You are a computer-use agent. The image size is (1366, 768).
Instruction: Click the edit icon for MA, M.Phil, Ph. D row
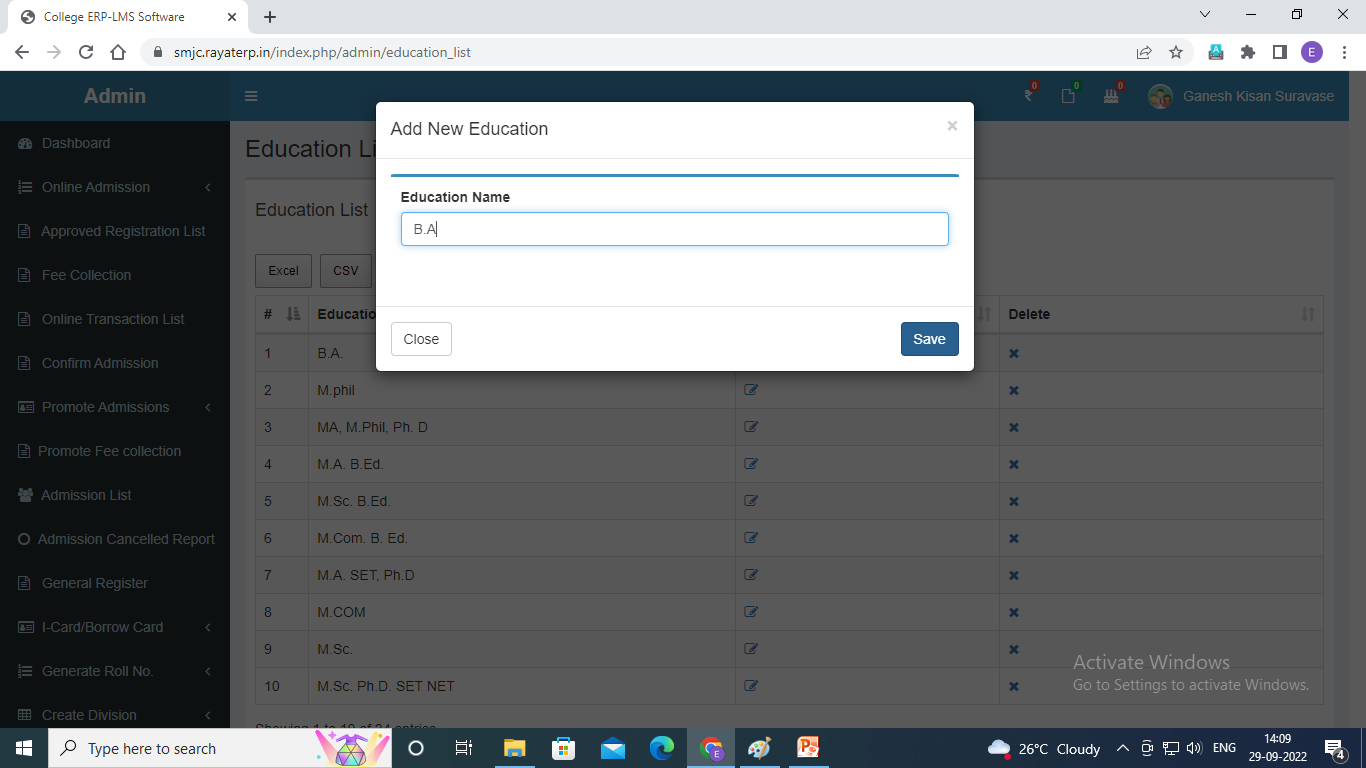click(751, 427)
